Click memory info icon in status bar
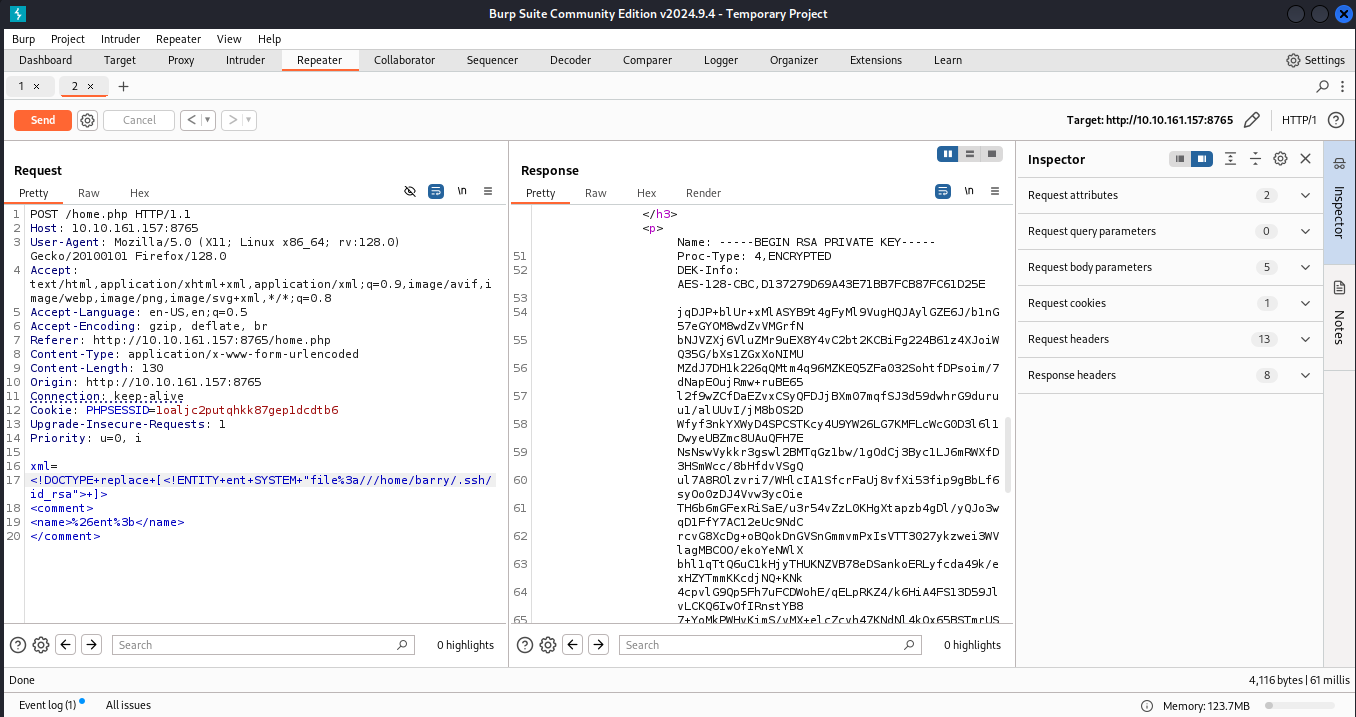 tap(1147, 706)
